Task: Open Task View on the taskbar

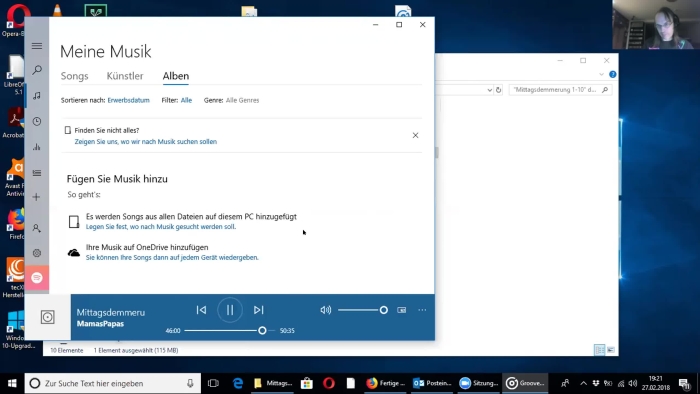Action: coord(213,383)
